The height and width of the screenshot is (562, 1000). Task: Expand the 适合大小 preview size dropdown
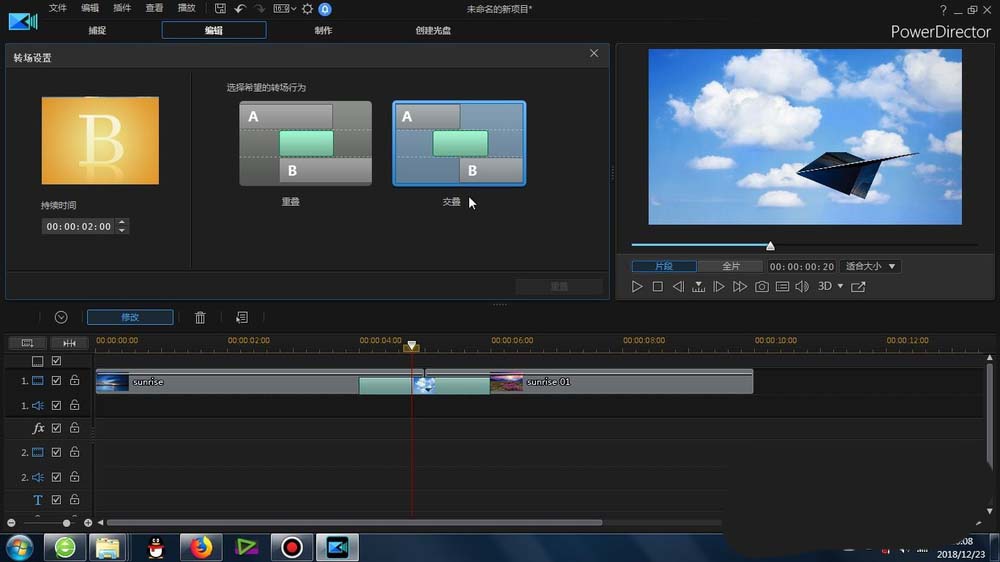click(870, 267)
